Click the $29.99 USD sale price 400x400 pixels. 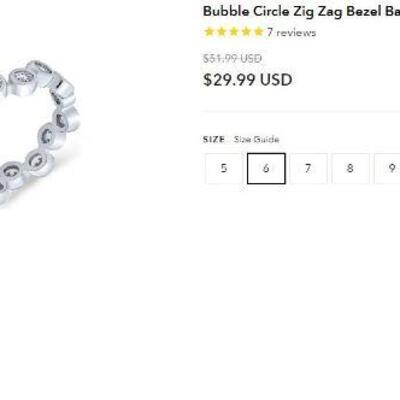pyautogui.click(x=248, y=80)
